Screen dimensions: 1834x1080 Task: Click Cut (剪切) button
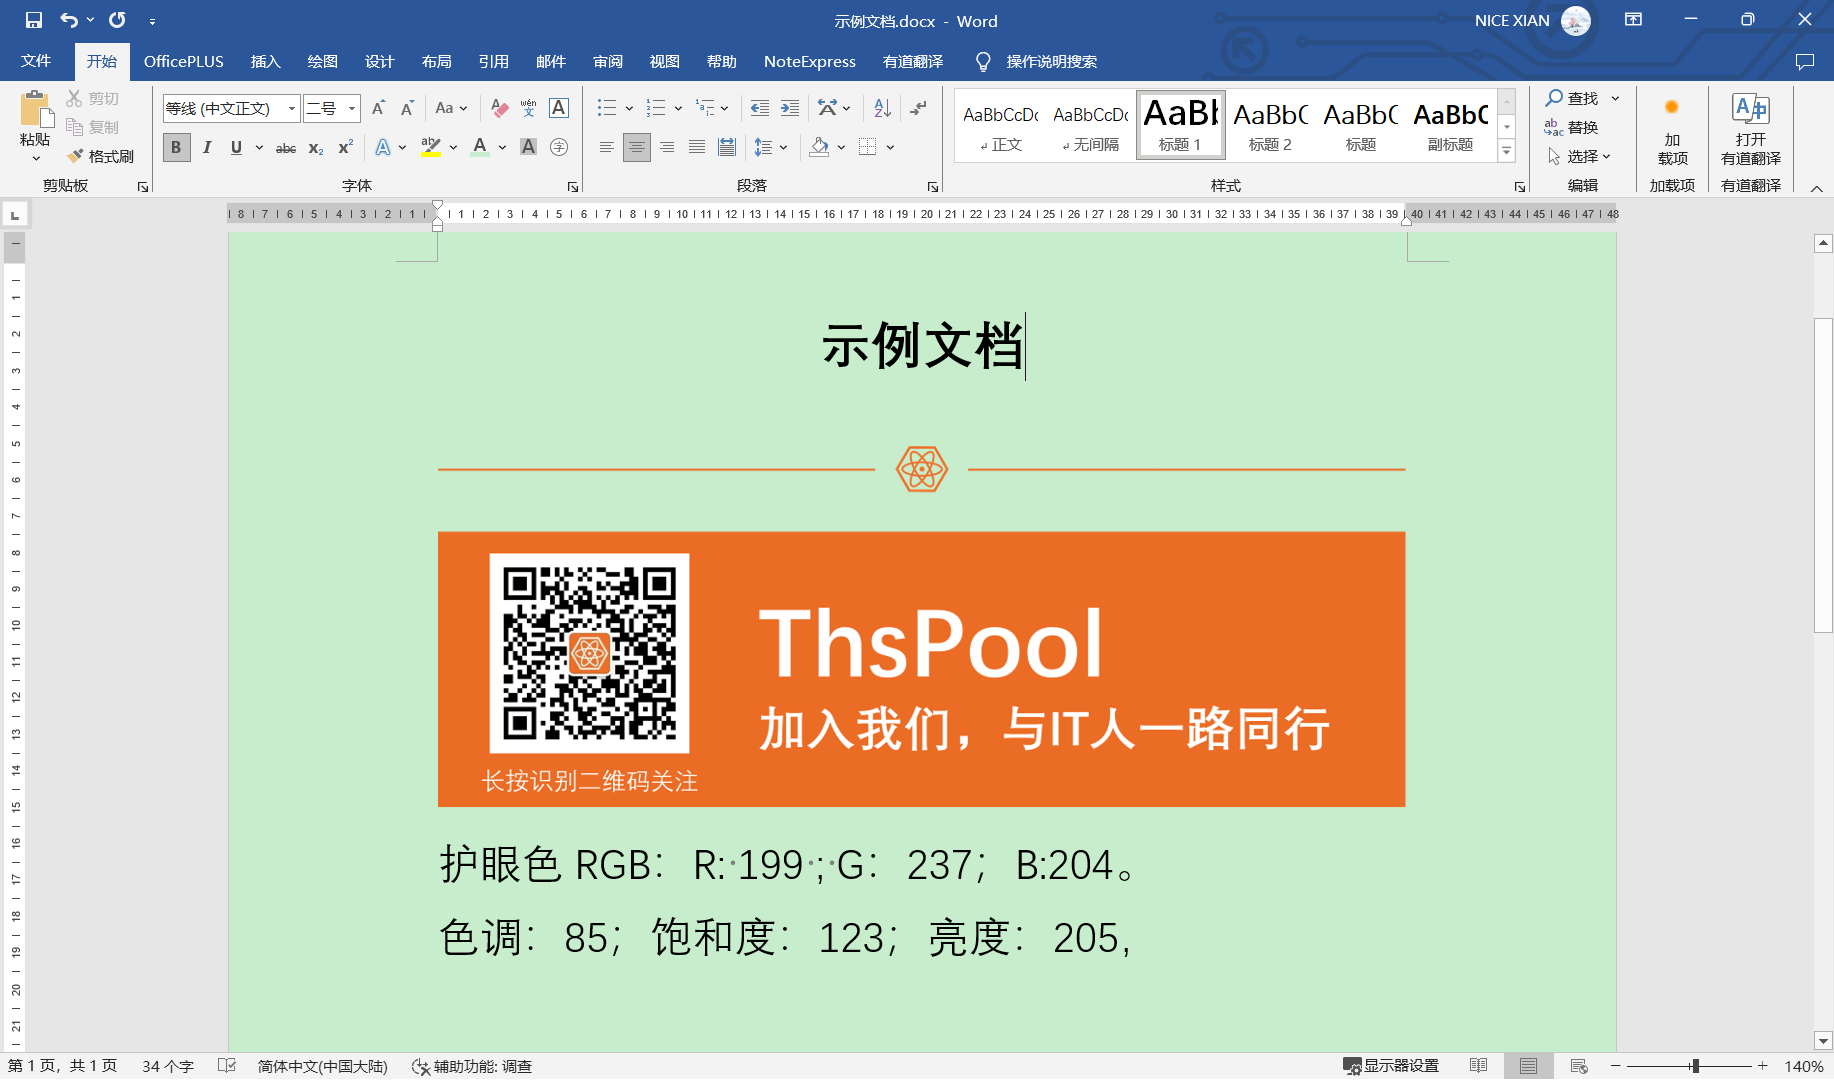tap(93, 98)
